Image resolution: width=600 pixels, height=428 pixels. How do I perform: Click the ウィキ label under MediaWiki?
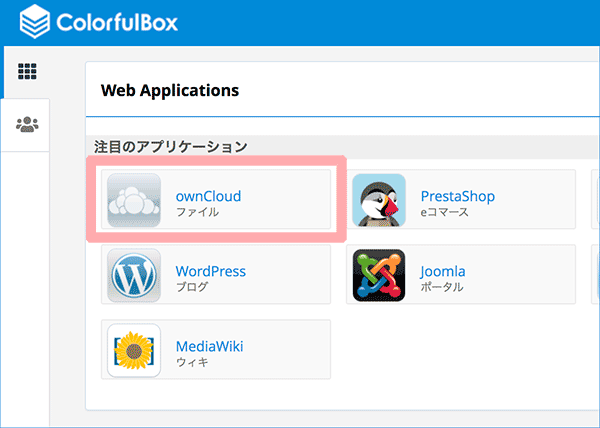tap(192, 362)
